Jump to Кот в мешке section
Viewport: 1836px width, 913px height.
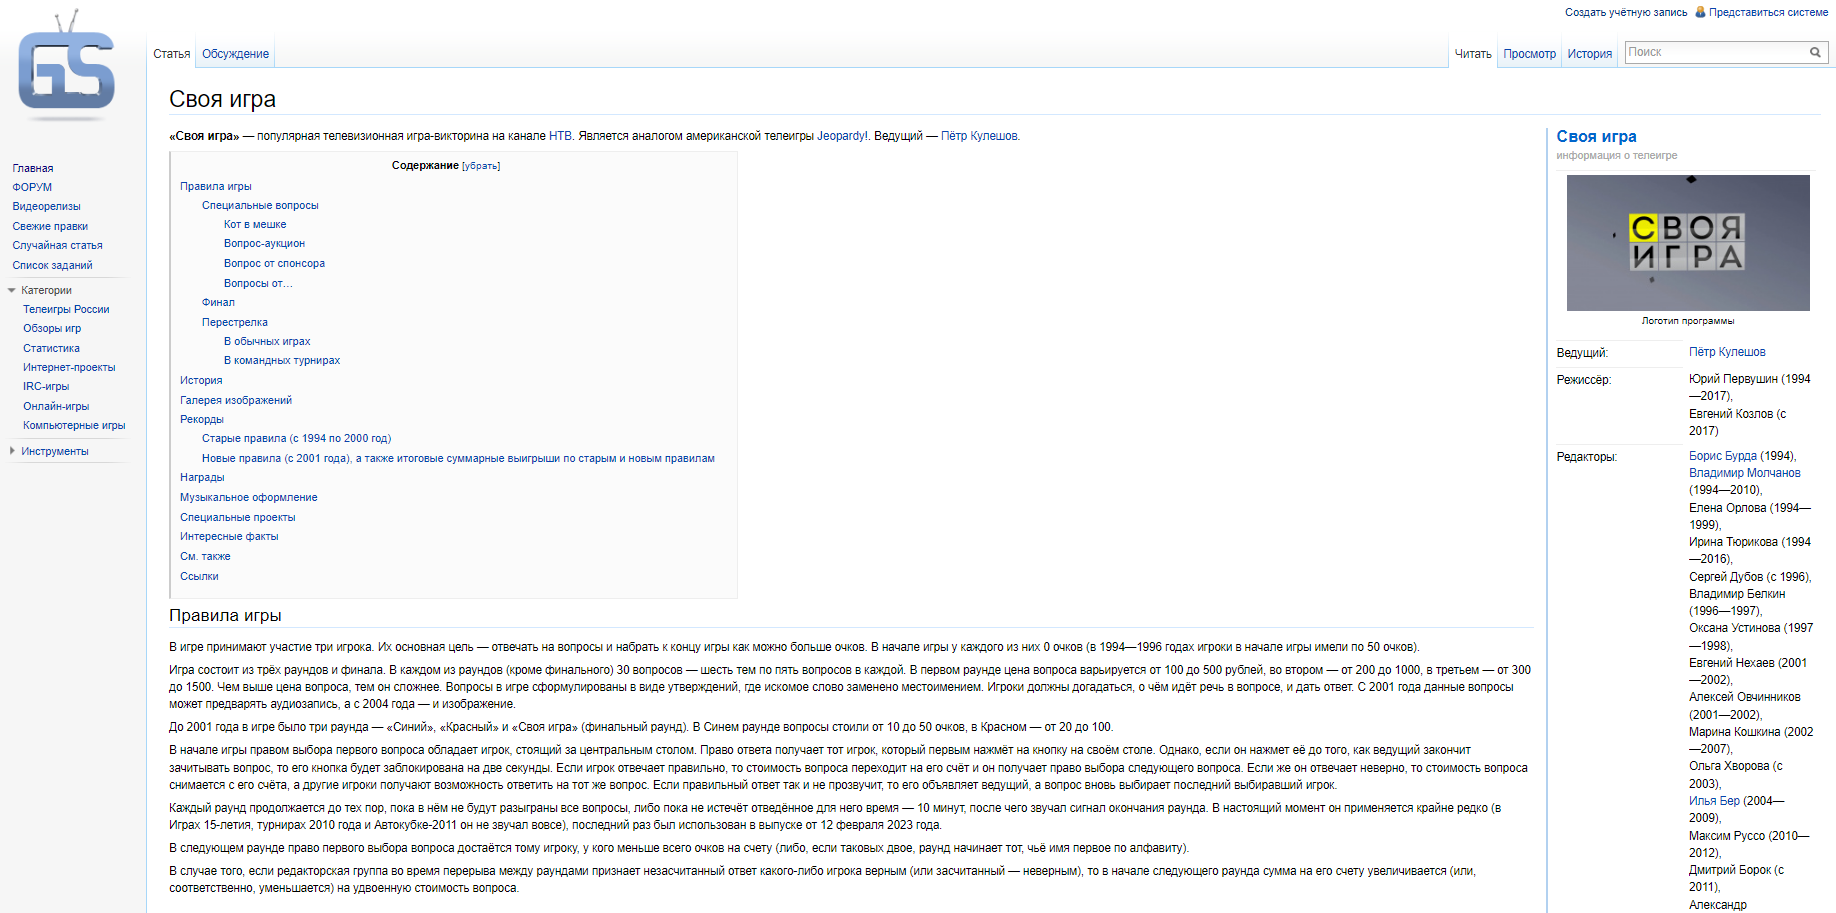tap(255, 224)
